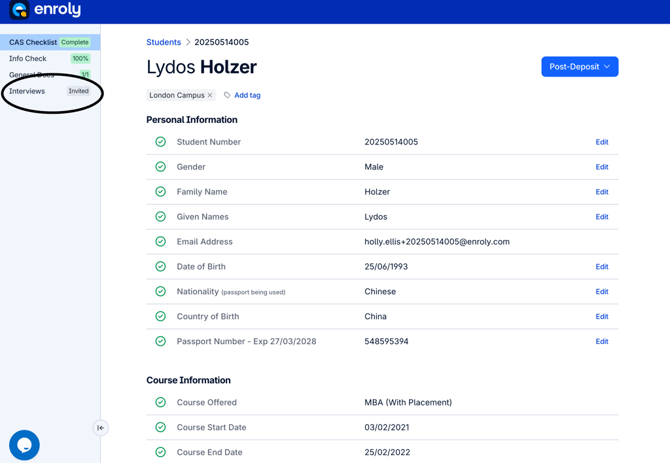This screenshot has width=670, height=463.
Task: Go to Students breadcrumb link
Action: coord(164,42)
